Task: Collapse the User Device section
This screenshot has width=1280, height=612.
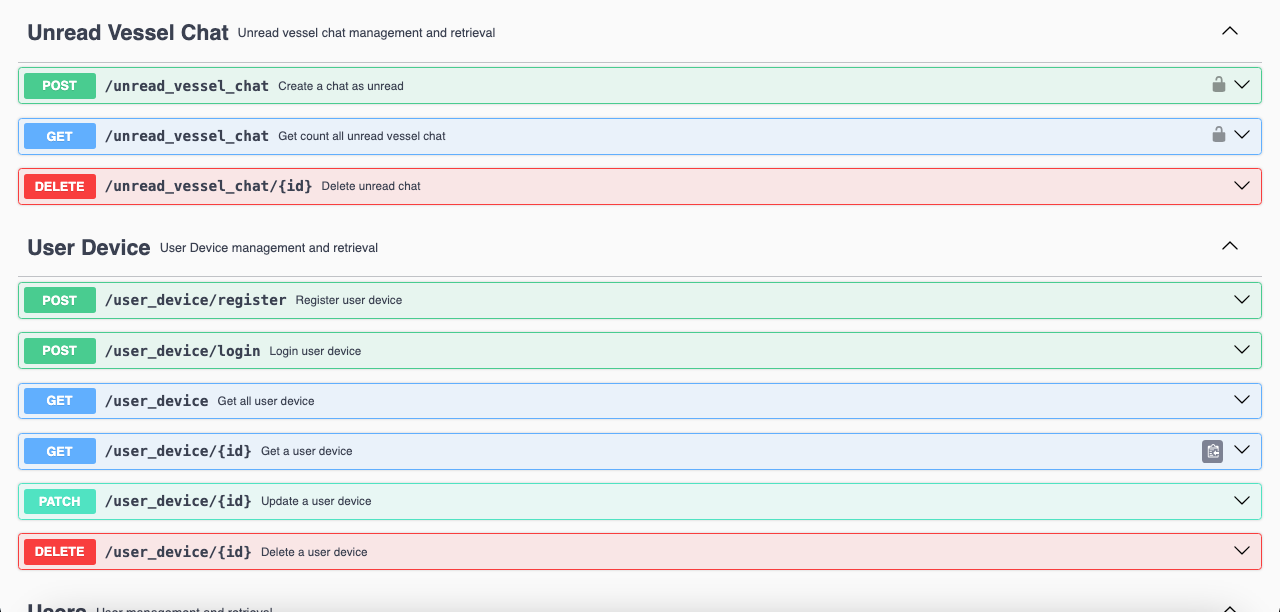Action: 1230,246
